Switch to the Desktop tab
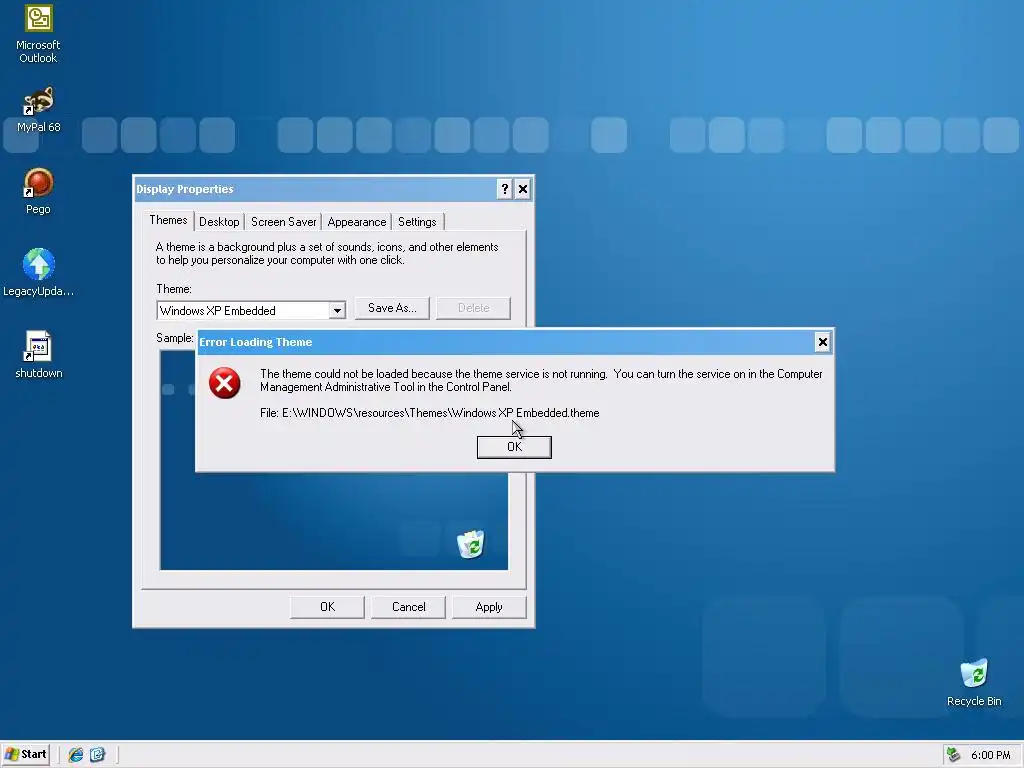 click(219, 222)
